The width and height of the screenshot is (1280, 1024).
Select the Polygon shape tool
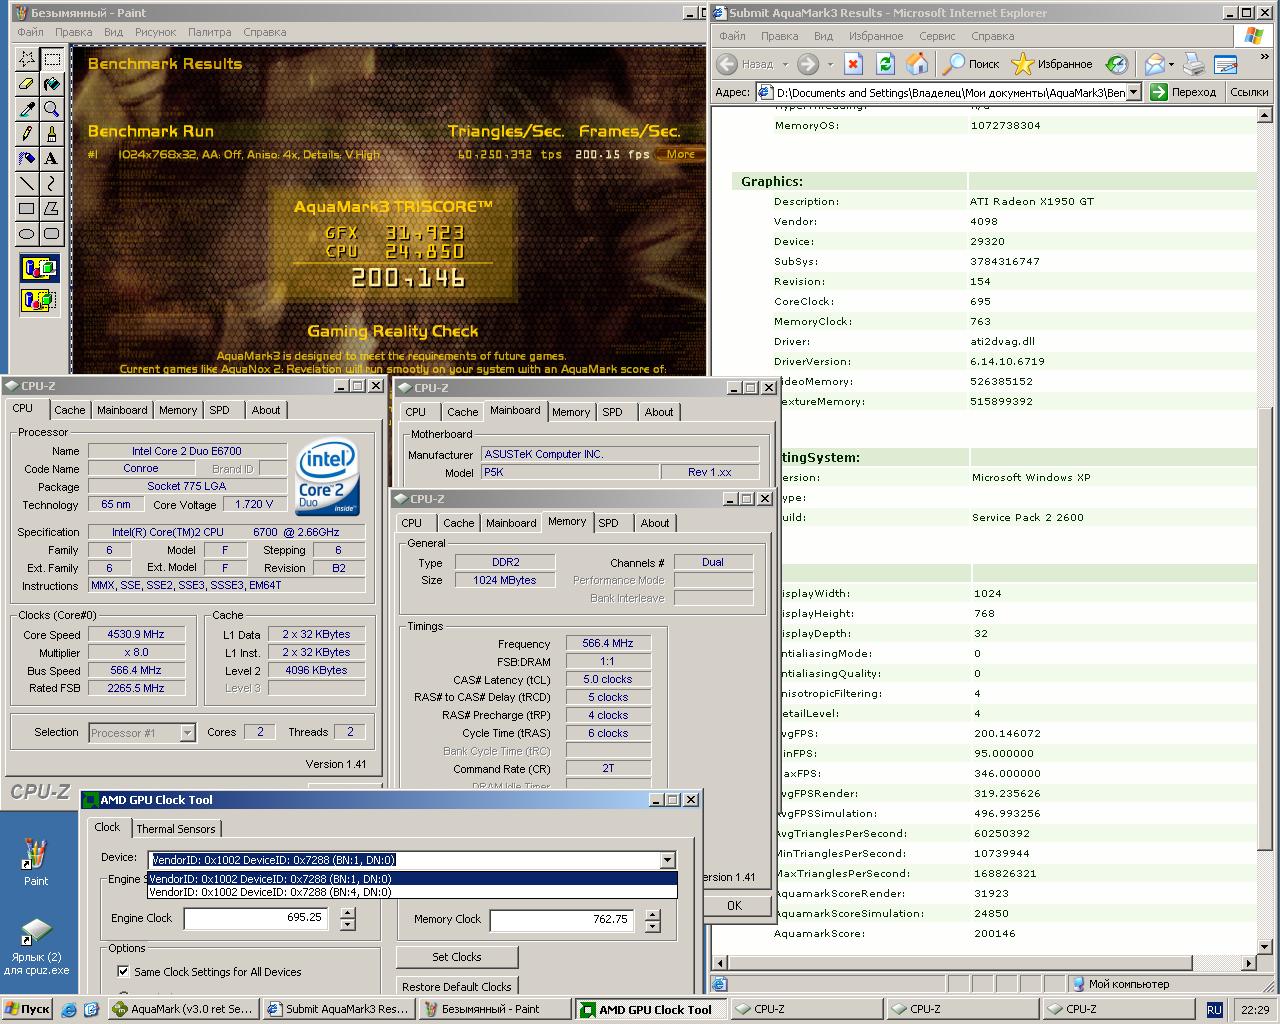tap(52, 208)
